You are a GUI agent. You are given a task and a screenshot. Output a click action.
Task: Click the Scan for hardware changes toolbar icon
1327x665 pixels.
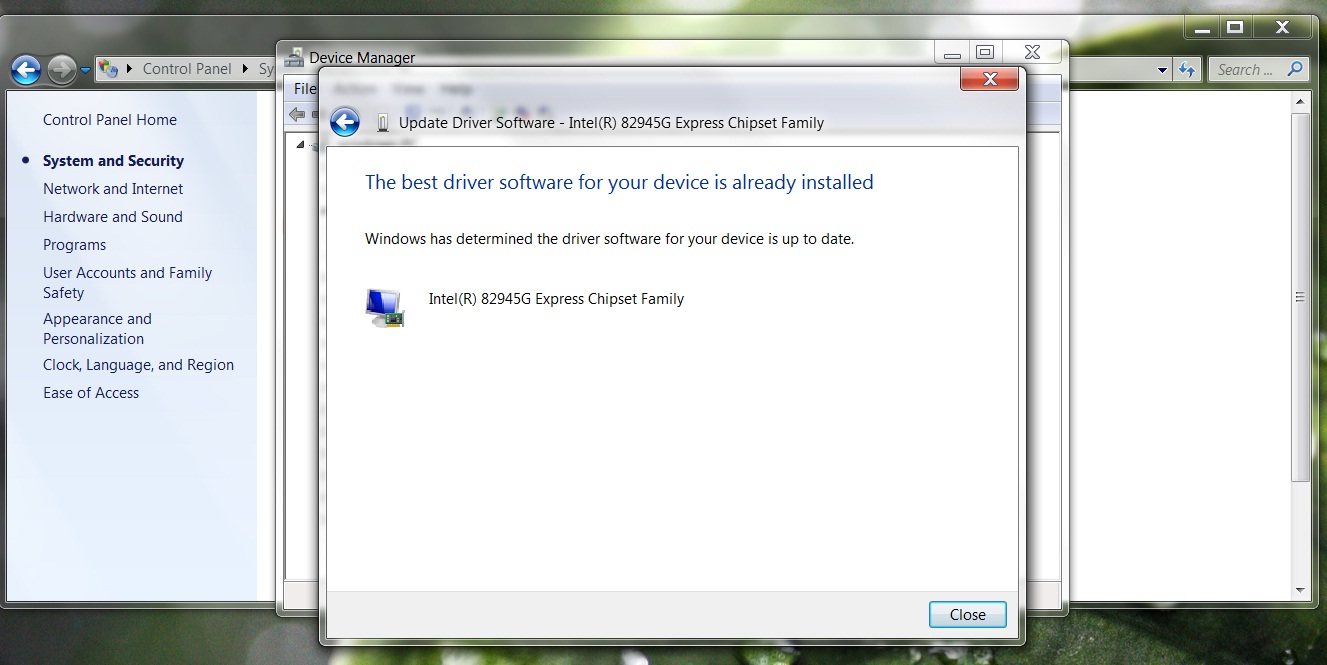point(543,109)
